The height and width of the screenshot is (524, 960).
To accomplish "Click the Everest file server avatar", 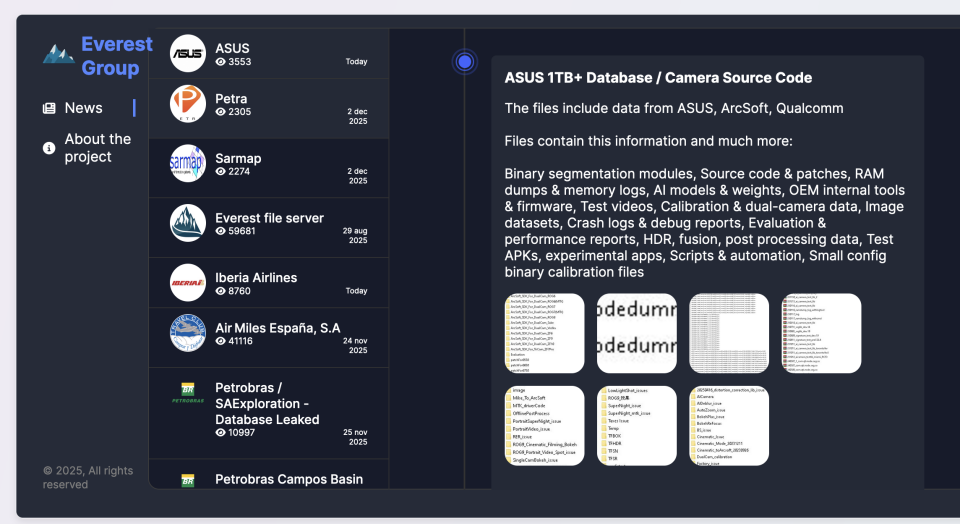I will (x=188, y=223).
